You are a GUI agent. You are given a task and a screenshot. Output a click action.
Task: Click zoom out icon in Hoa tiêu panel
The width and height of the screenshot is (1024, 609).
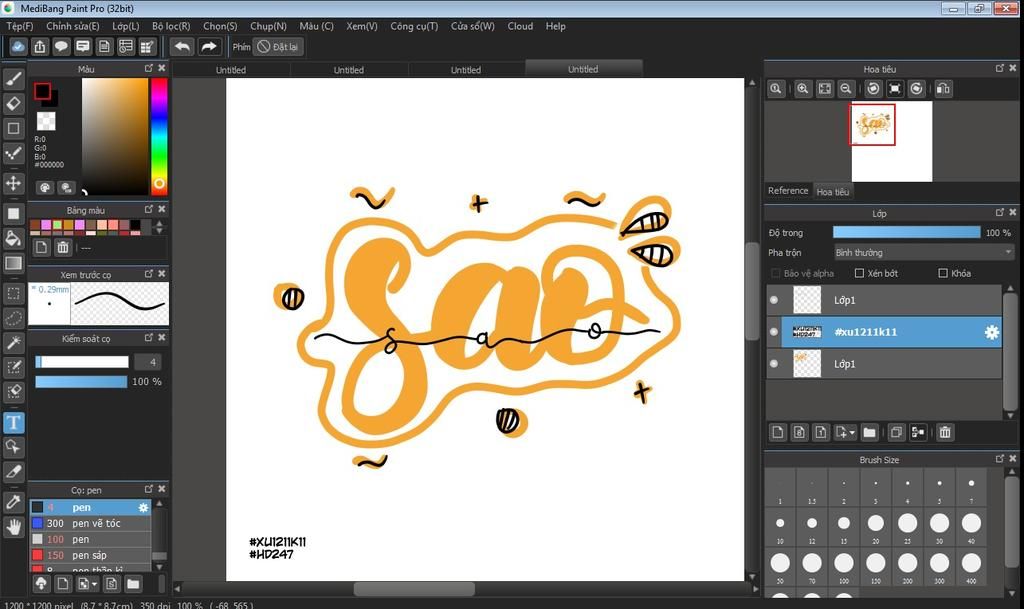tap(846, 89)
